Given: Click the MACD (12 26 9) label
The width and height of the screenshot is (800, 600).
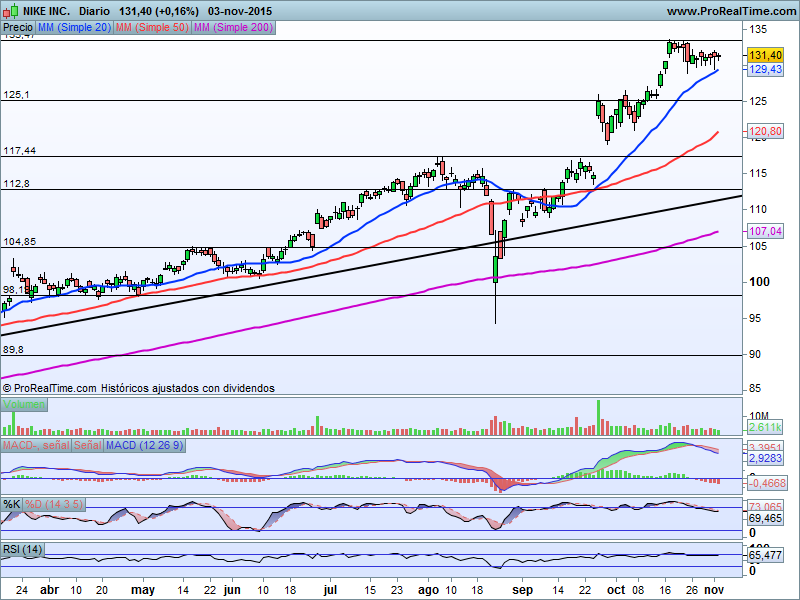Looking at the screenshot, I should [x=144, y=445].
